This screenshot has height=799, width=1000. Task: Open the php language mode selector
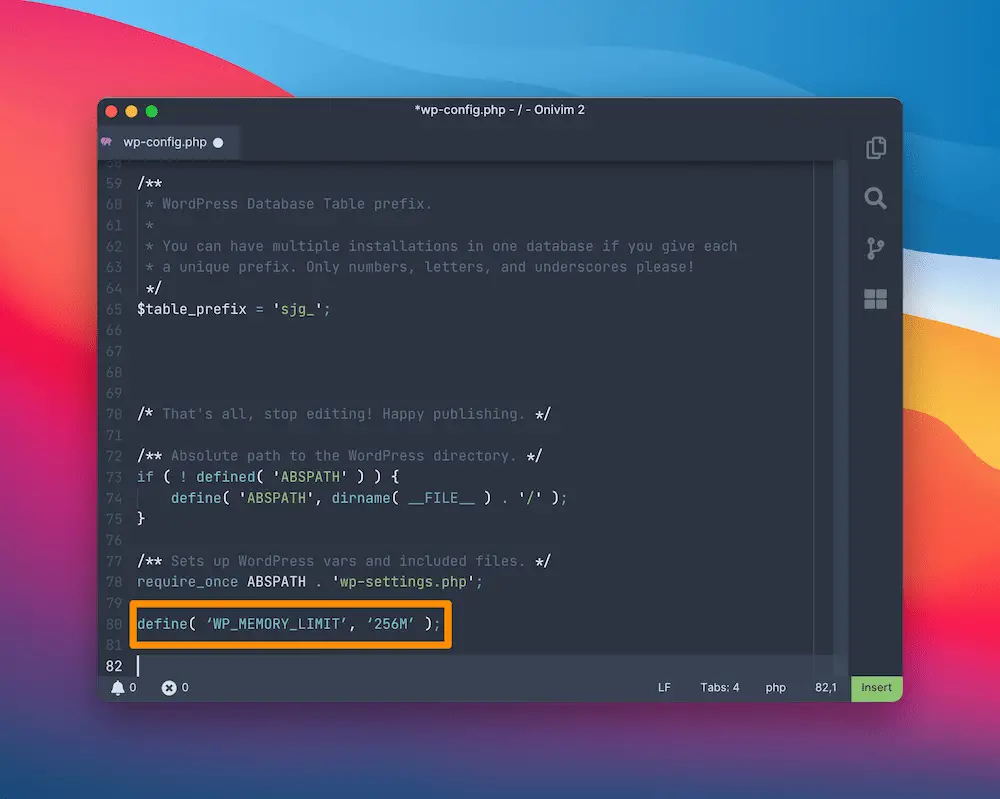[776, 688]
